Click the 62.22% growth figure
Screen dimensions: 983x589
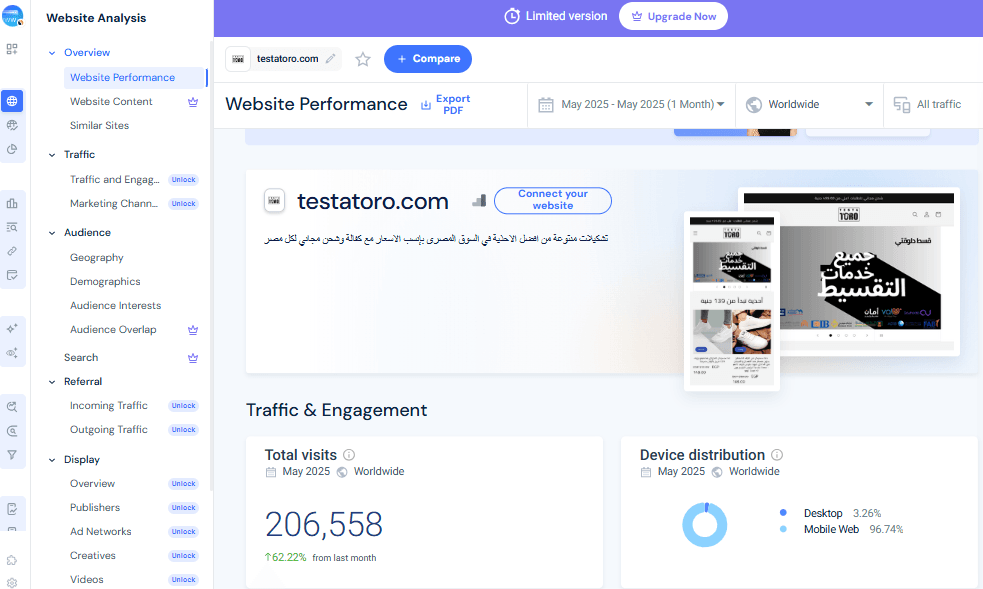coord(285,557)
